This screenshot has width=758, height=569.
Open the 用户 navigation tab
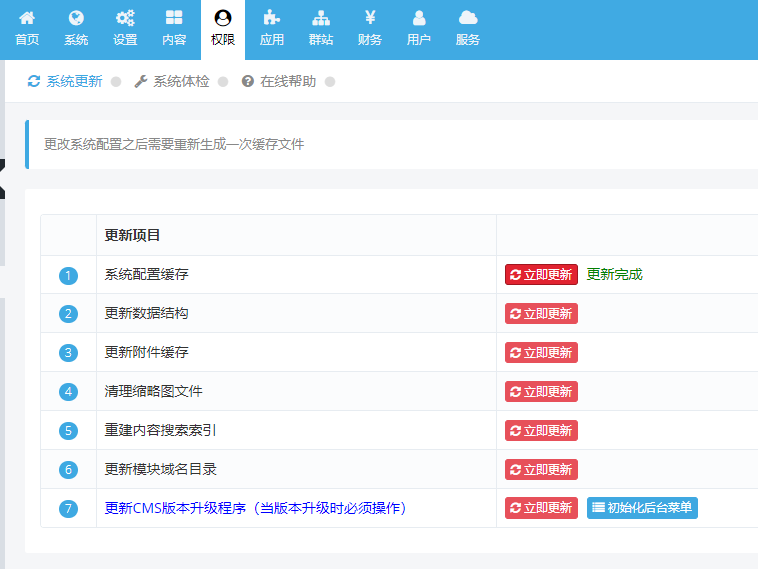click(x=419, y=29)
